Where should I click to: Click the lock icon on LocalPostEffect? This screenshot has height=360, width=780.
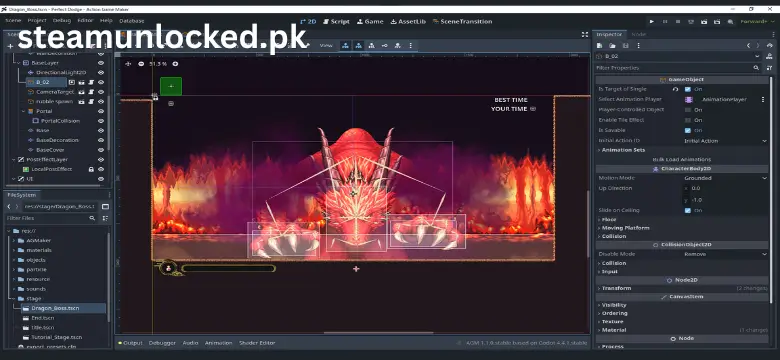[91, 169]
